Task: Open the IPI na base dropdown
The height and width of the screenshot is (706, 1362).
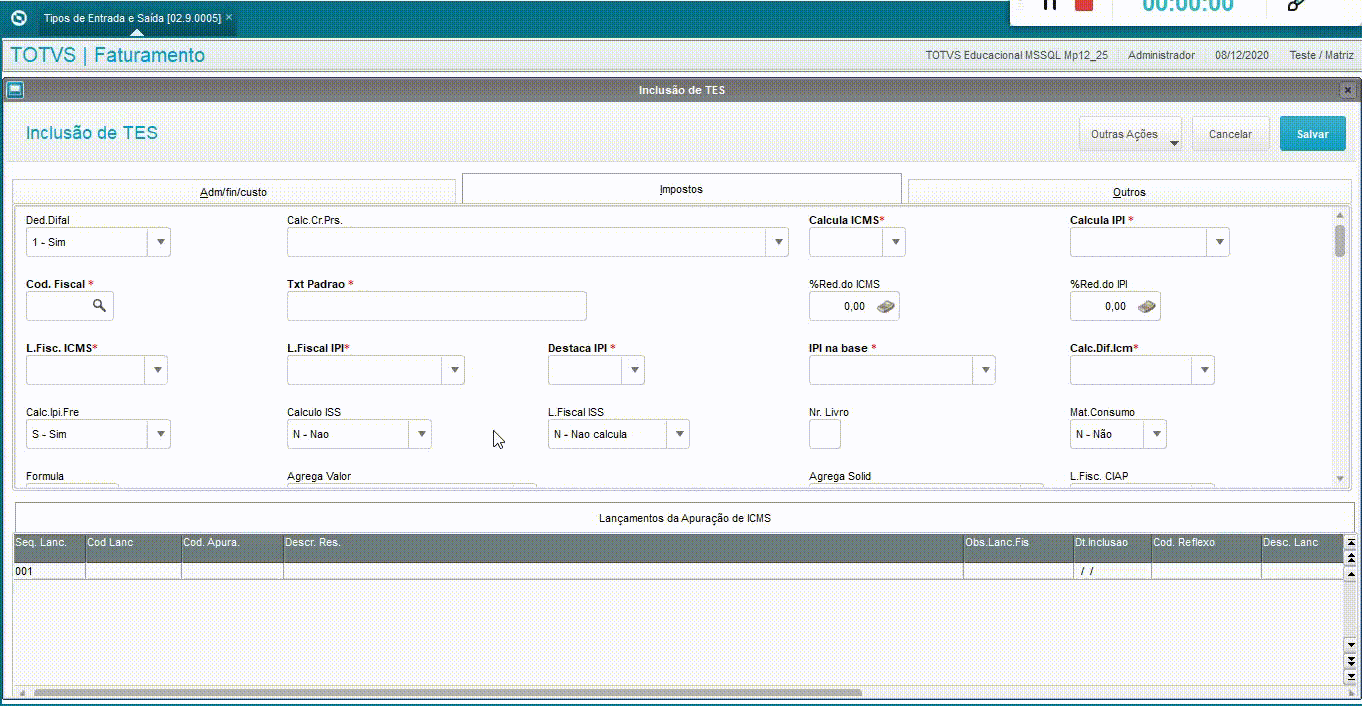Action: click(984, 370)
